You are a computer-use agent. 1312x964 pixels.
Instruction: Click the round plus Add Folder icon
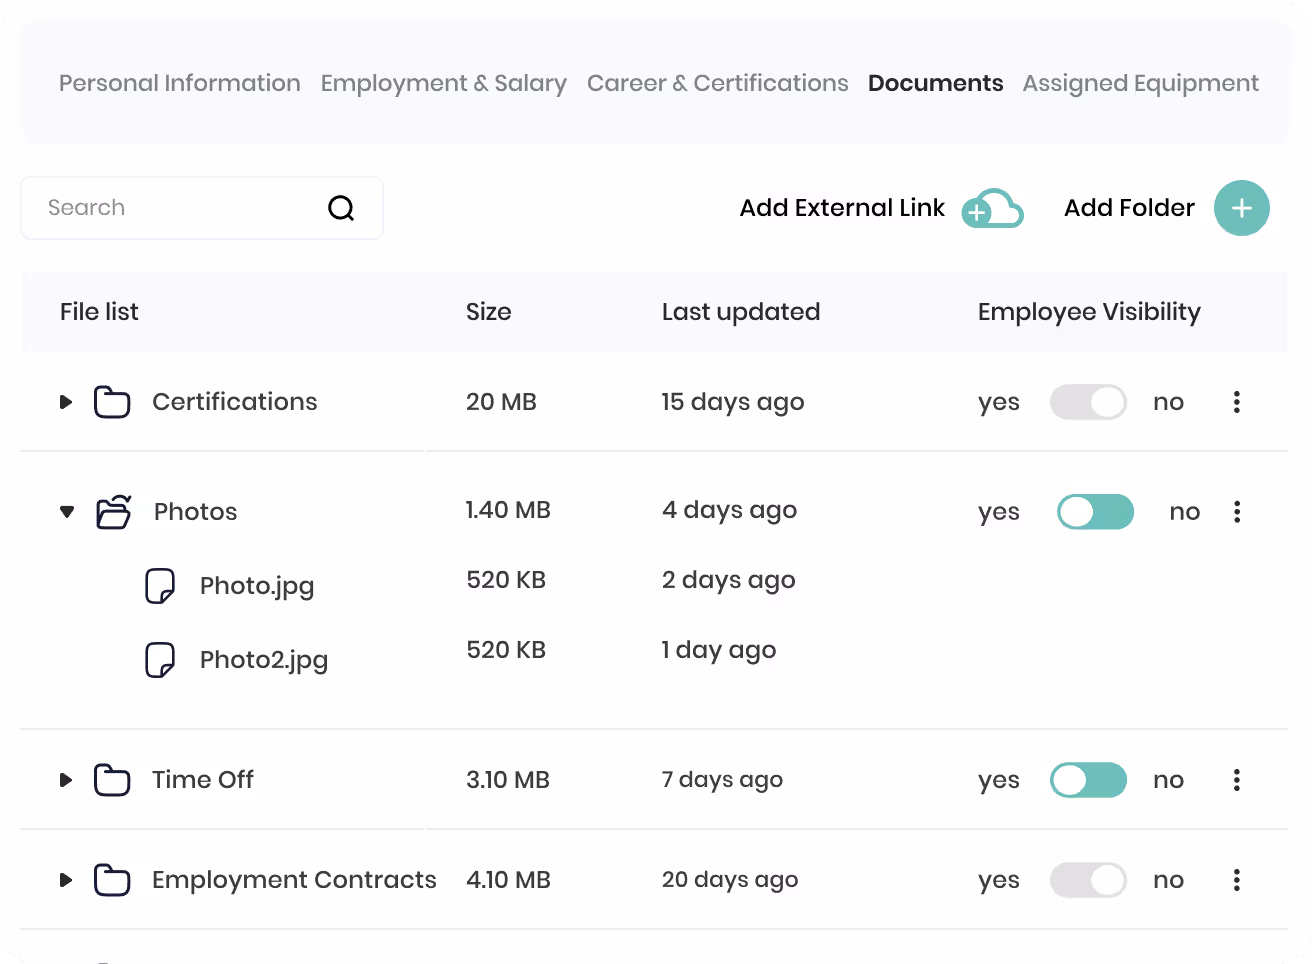click(x=1242, y=208)
